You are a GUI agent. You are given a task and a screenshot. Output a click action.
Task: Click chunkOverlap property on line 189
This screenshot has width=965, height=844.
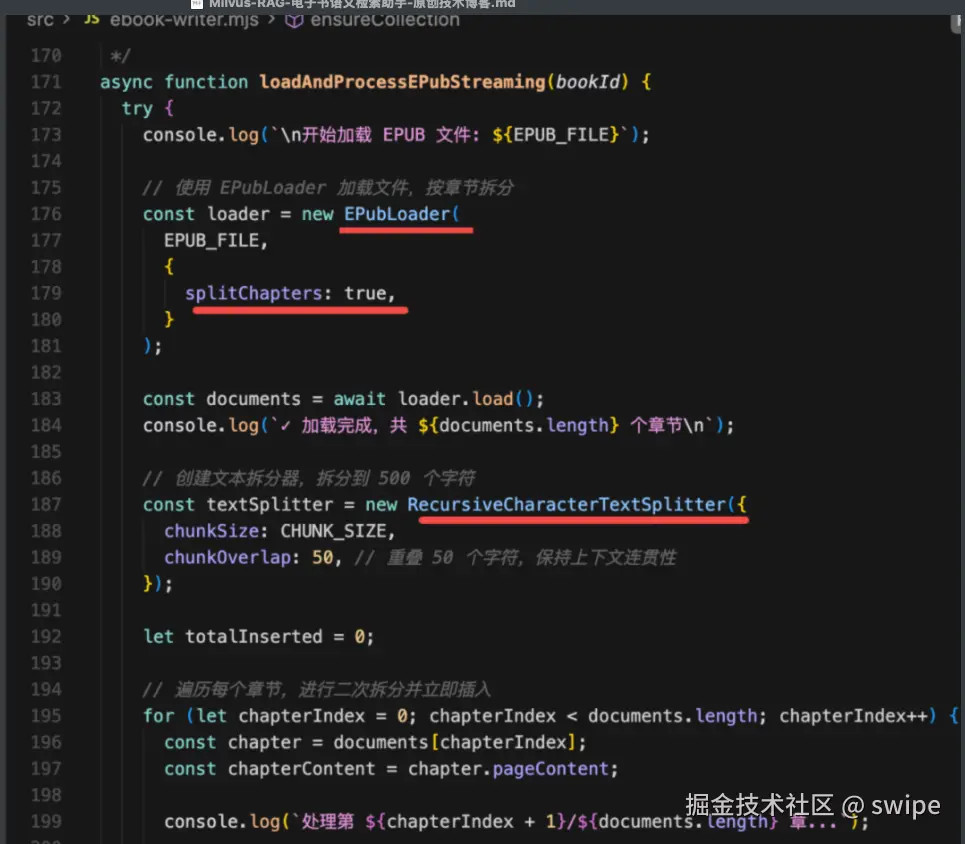point(227,558)
